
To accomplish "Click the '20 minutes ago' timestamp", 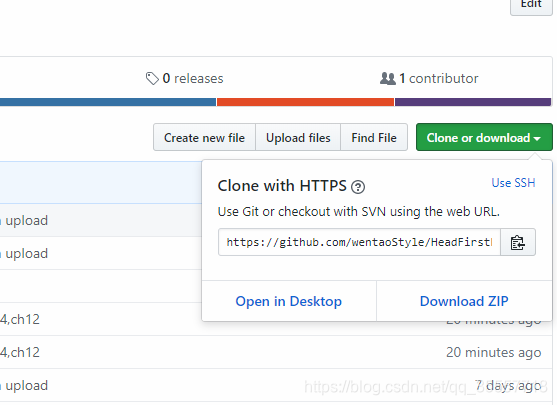I will coord(494,352).
